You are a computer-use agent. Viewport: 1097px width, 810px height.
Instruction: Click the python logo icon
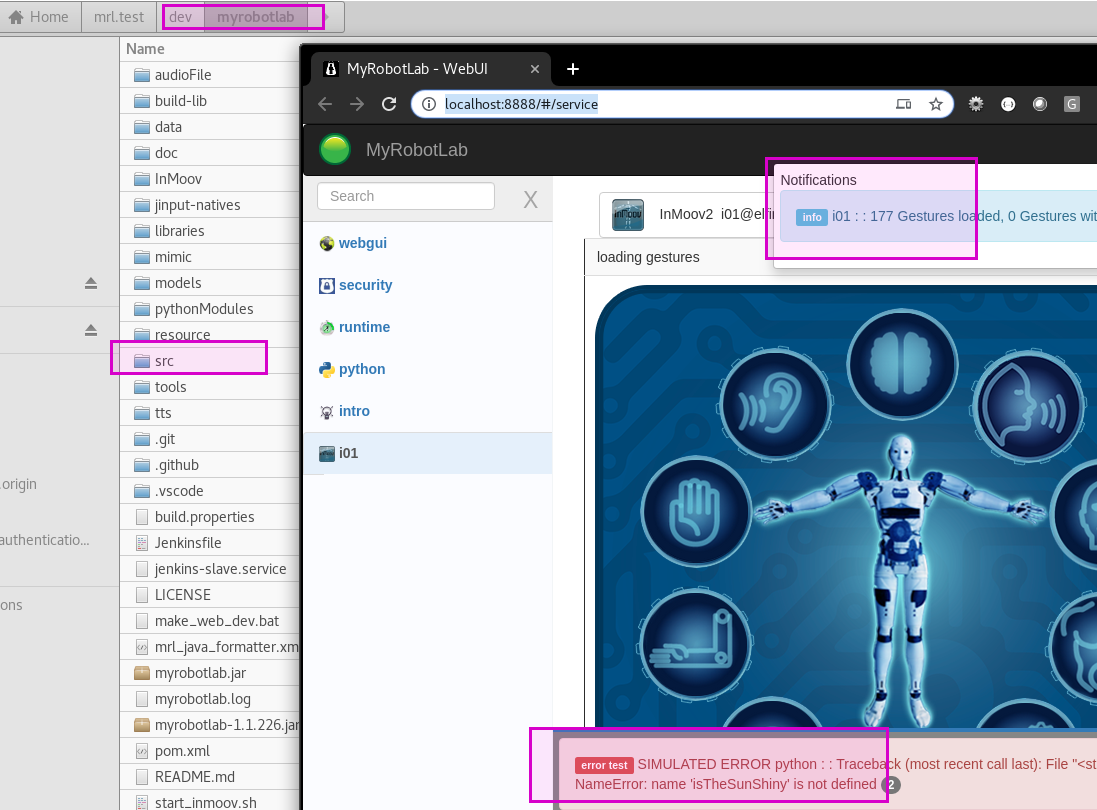pyautogui.click(x=327, y=369)
